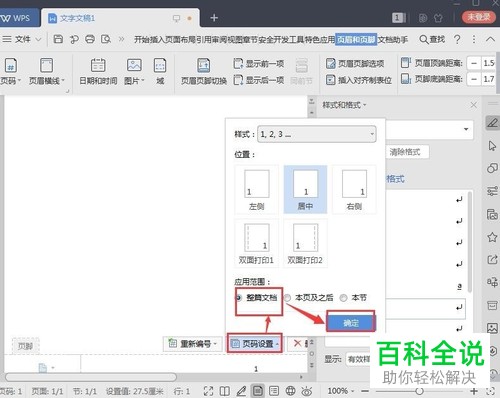Click the help question mark icon
This screenshot has width=500, height=398.
[457, 39]
